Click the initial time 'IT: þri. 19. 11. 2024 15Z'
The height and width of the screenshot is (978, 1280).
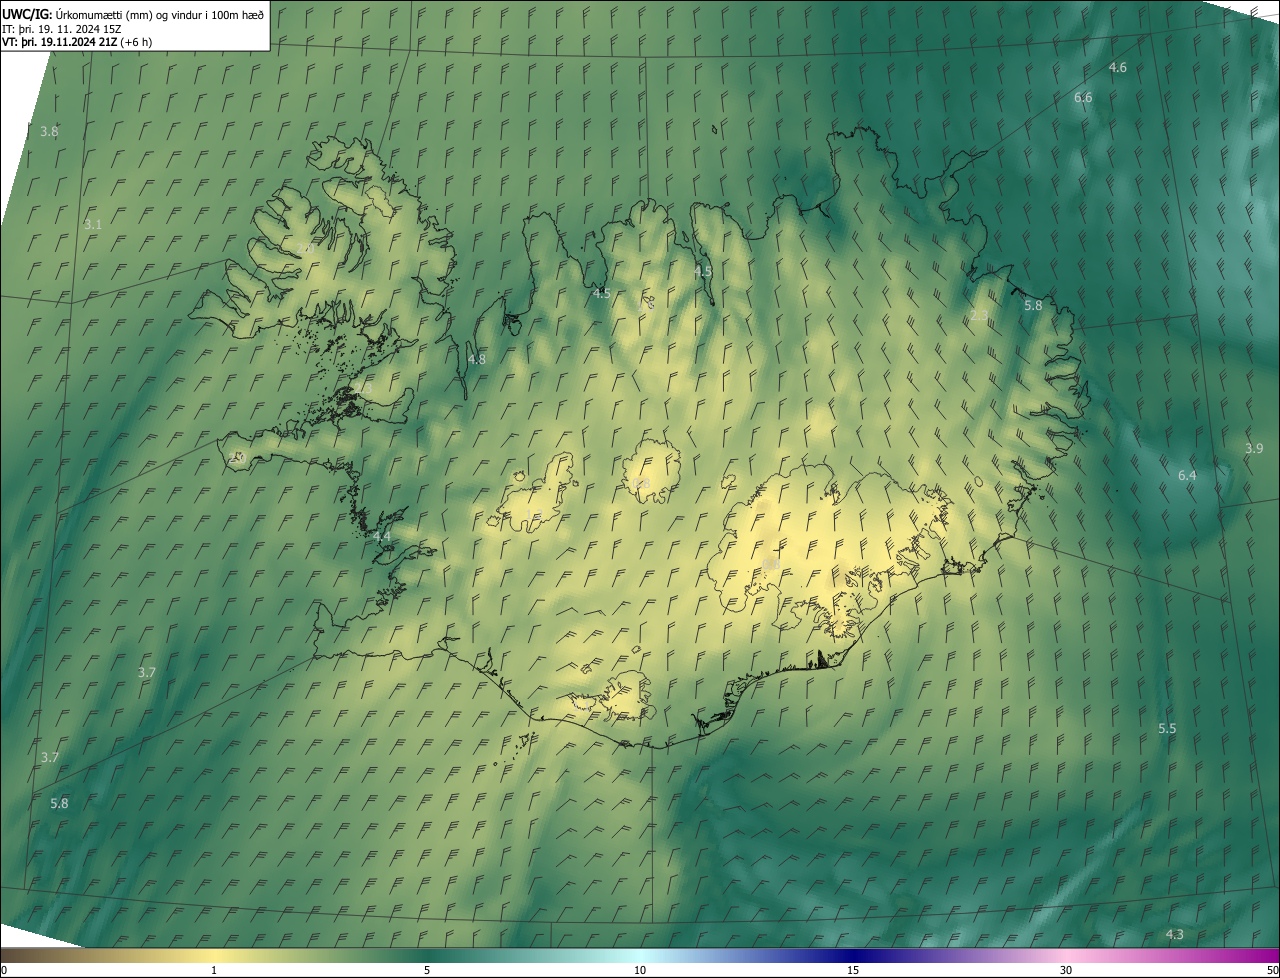click(62, 29)
